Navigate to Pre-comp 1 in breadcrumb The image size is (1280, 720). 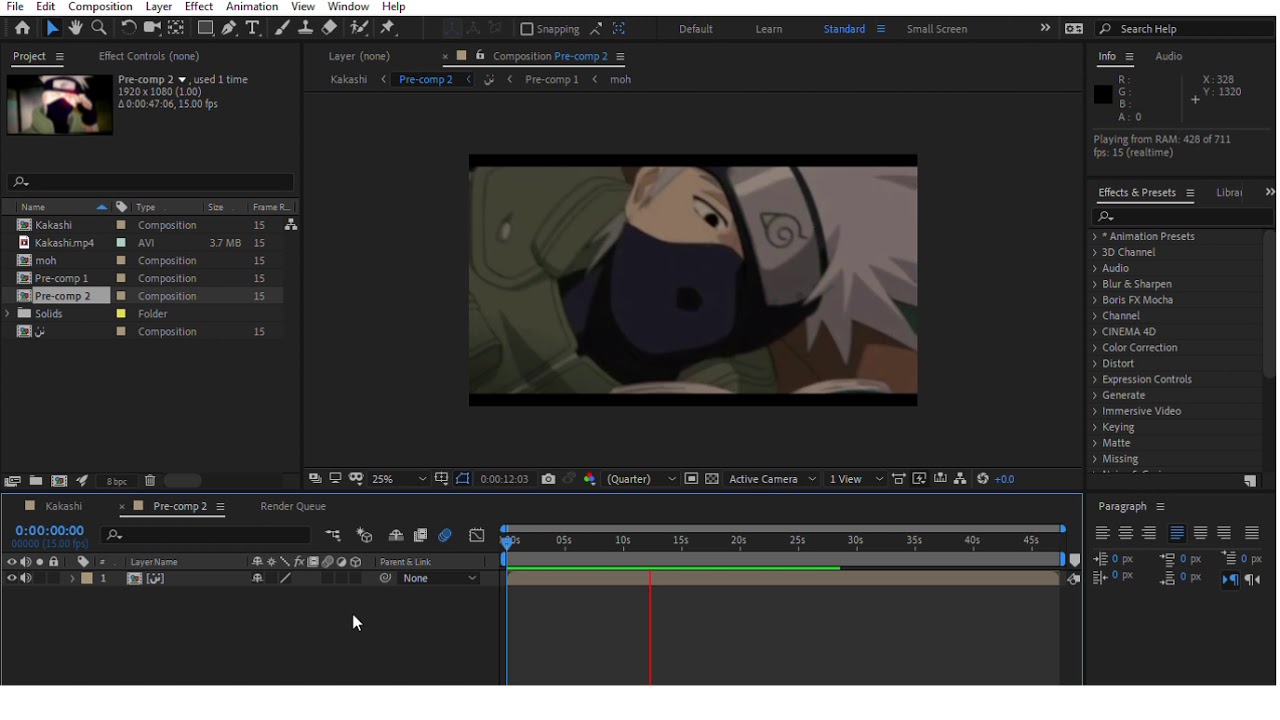[x=553, y=80]
